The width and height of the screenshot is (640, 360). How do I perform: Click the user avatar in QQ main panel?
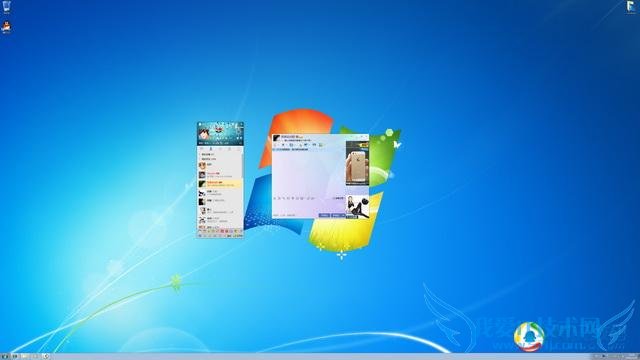click(204, 134)
